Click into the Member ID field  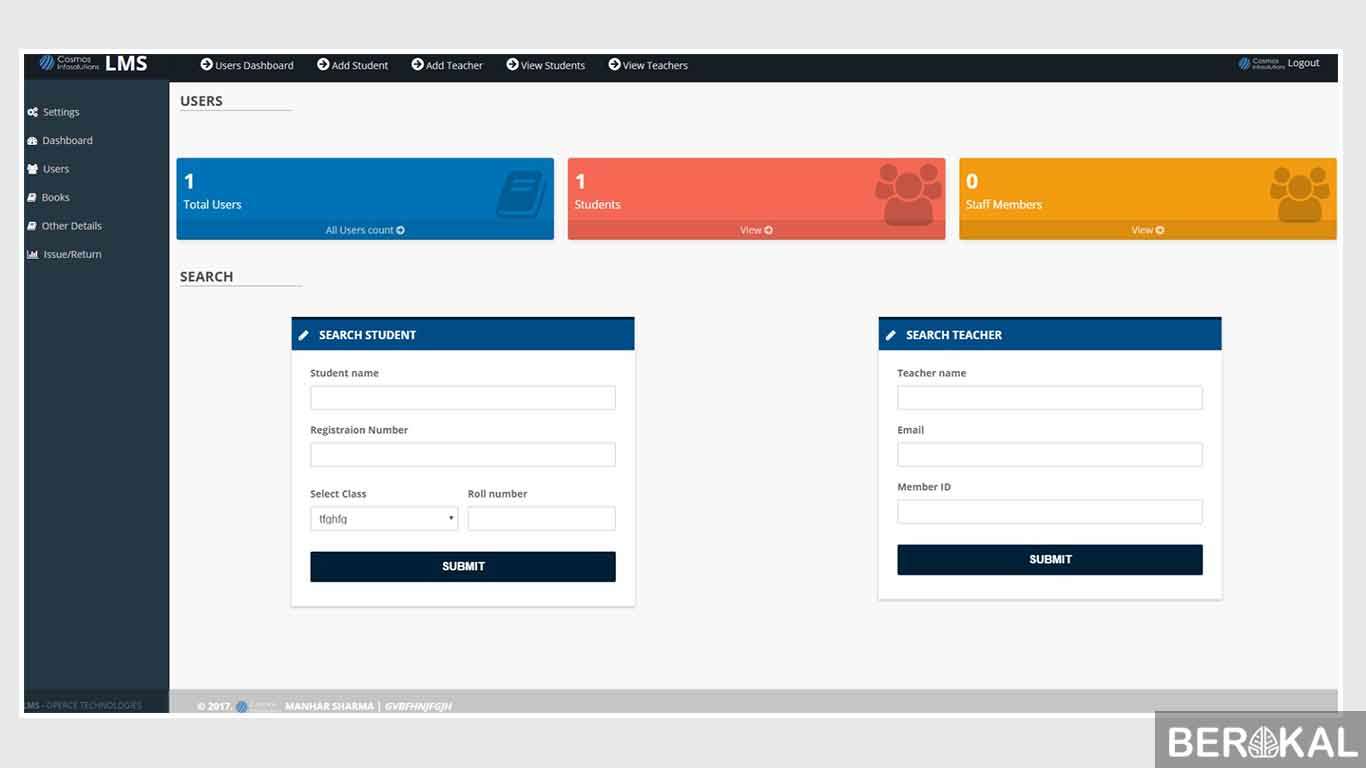tap(1050, 512)
